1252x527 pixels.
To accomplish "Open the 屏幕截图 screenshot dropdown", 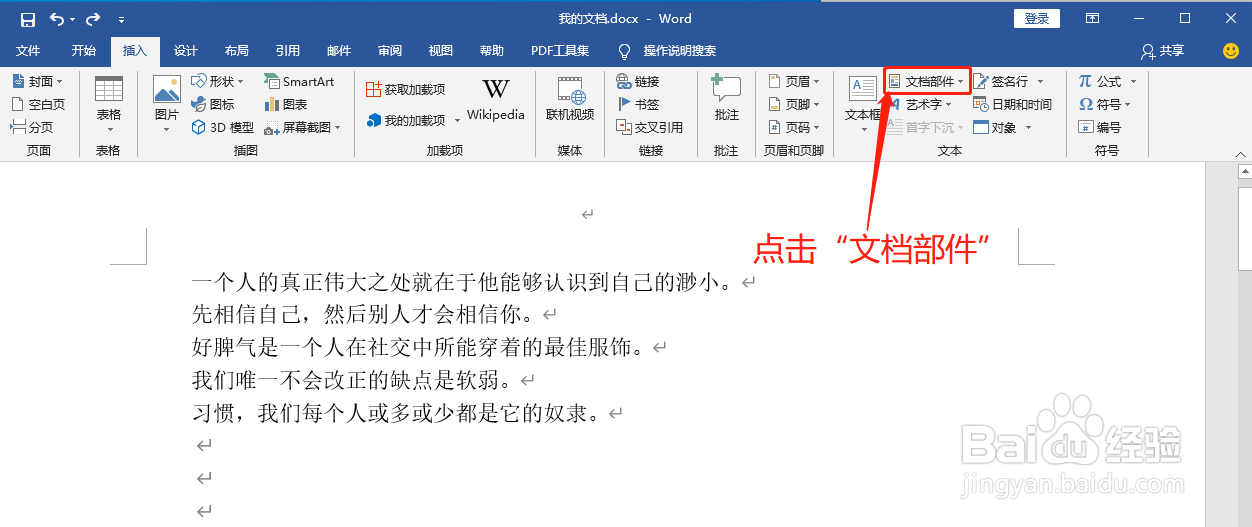I will [x=303, y=127].
